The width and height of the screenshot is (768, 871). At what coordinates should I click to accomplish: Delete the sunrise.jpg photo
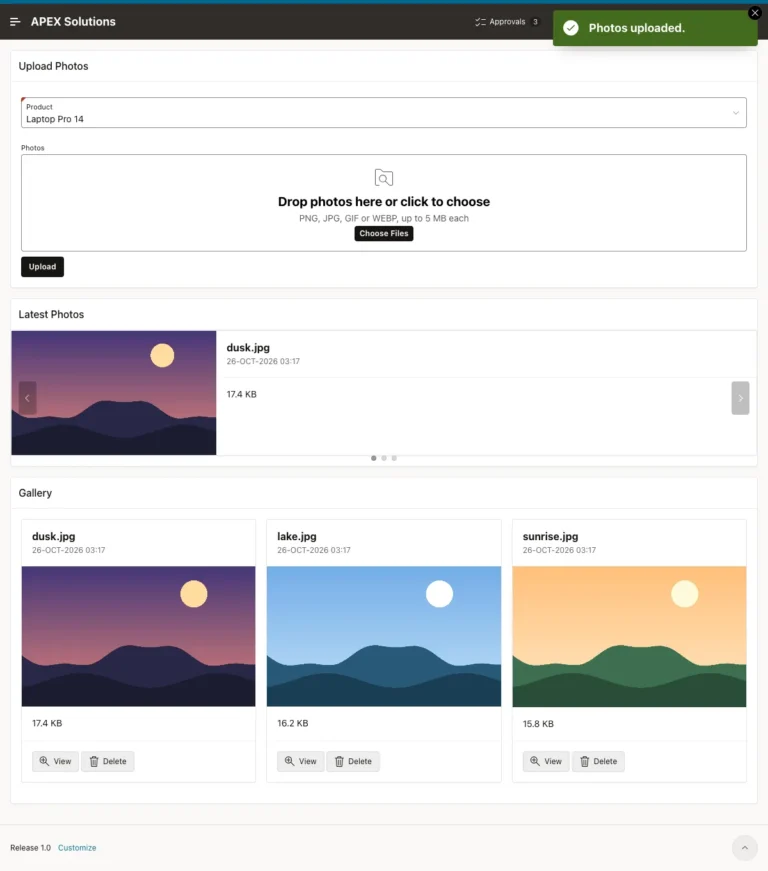coord(599,761)
